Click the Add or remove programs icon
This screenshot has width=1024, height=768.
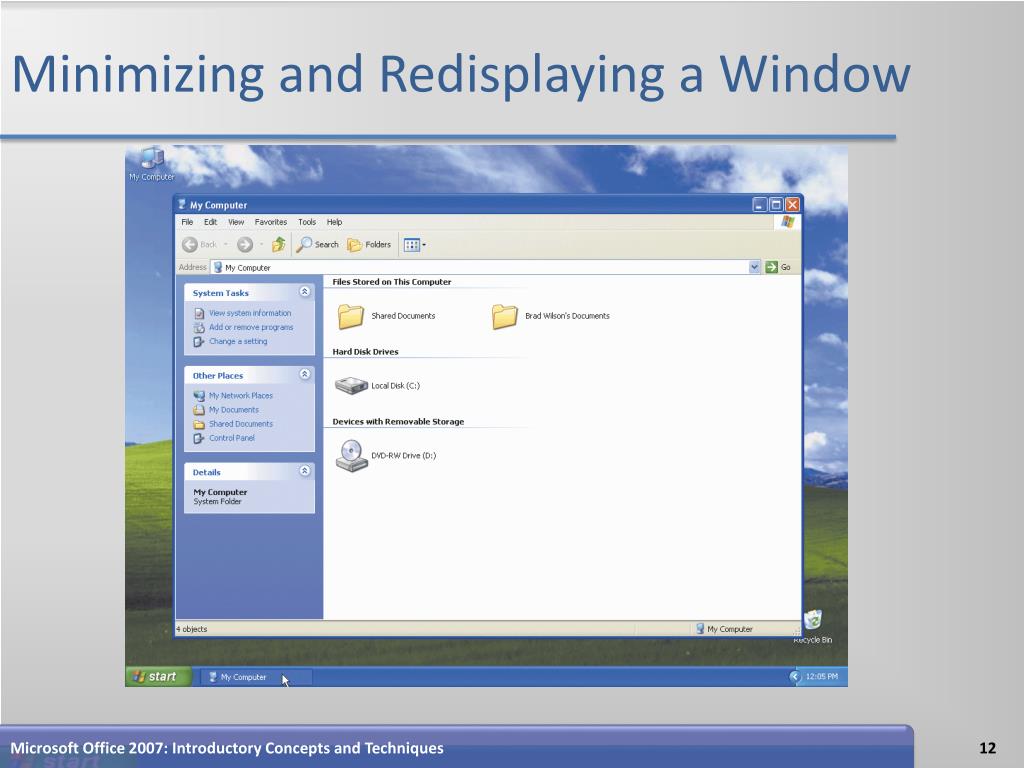[x=199, y=328]
